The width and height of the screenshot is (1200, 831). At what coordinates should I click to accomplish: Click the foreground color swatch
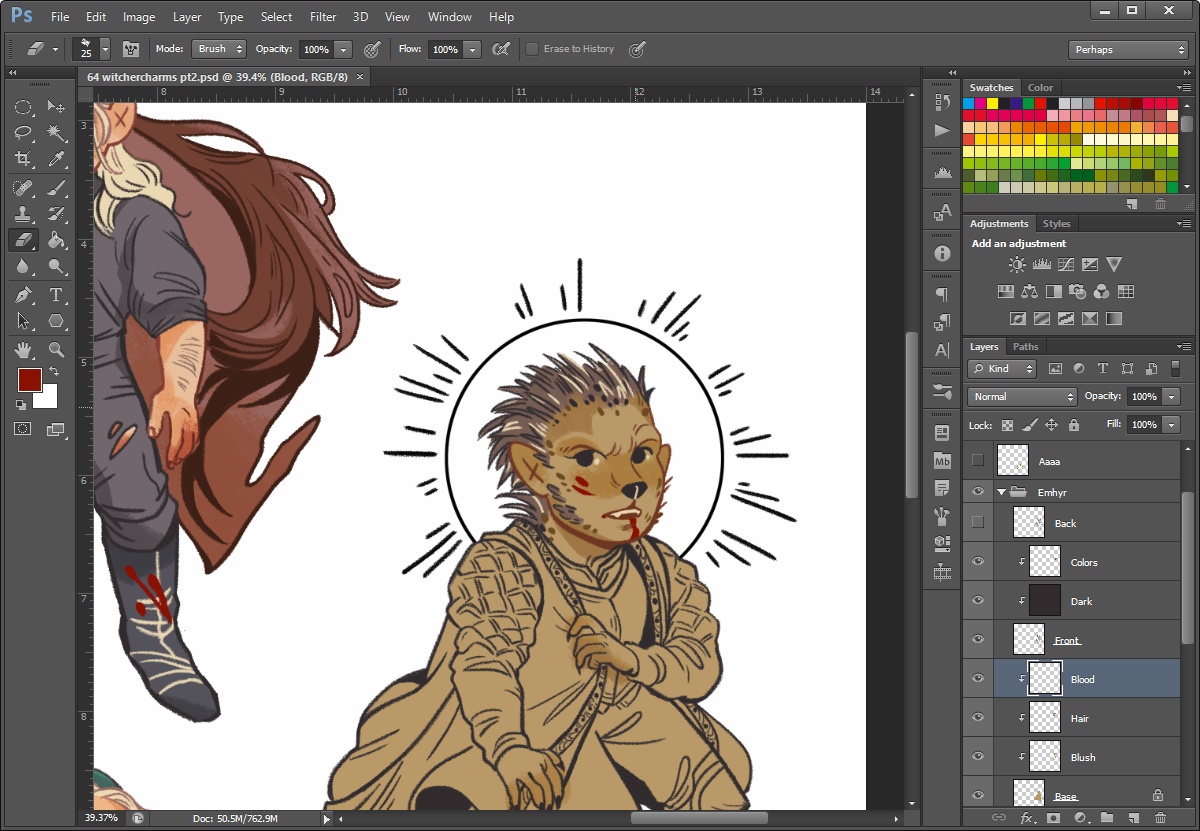[29, 380]
